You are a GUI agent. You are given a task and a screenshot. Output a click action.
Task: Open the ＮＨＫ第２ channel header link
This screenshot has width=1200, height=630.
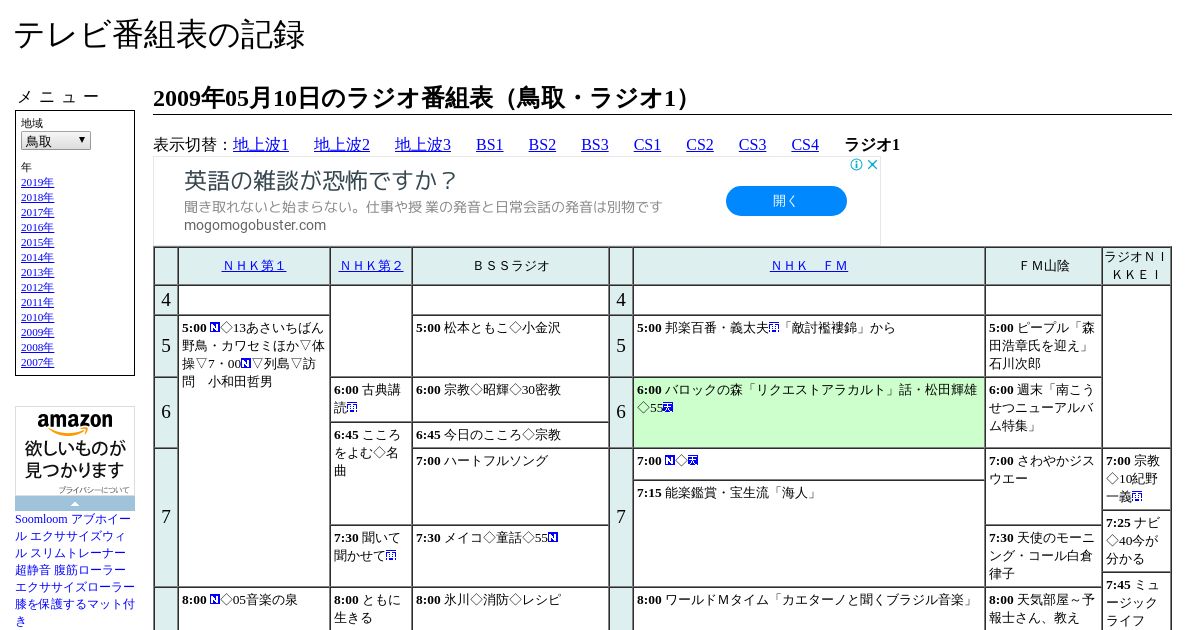(371, 266)
